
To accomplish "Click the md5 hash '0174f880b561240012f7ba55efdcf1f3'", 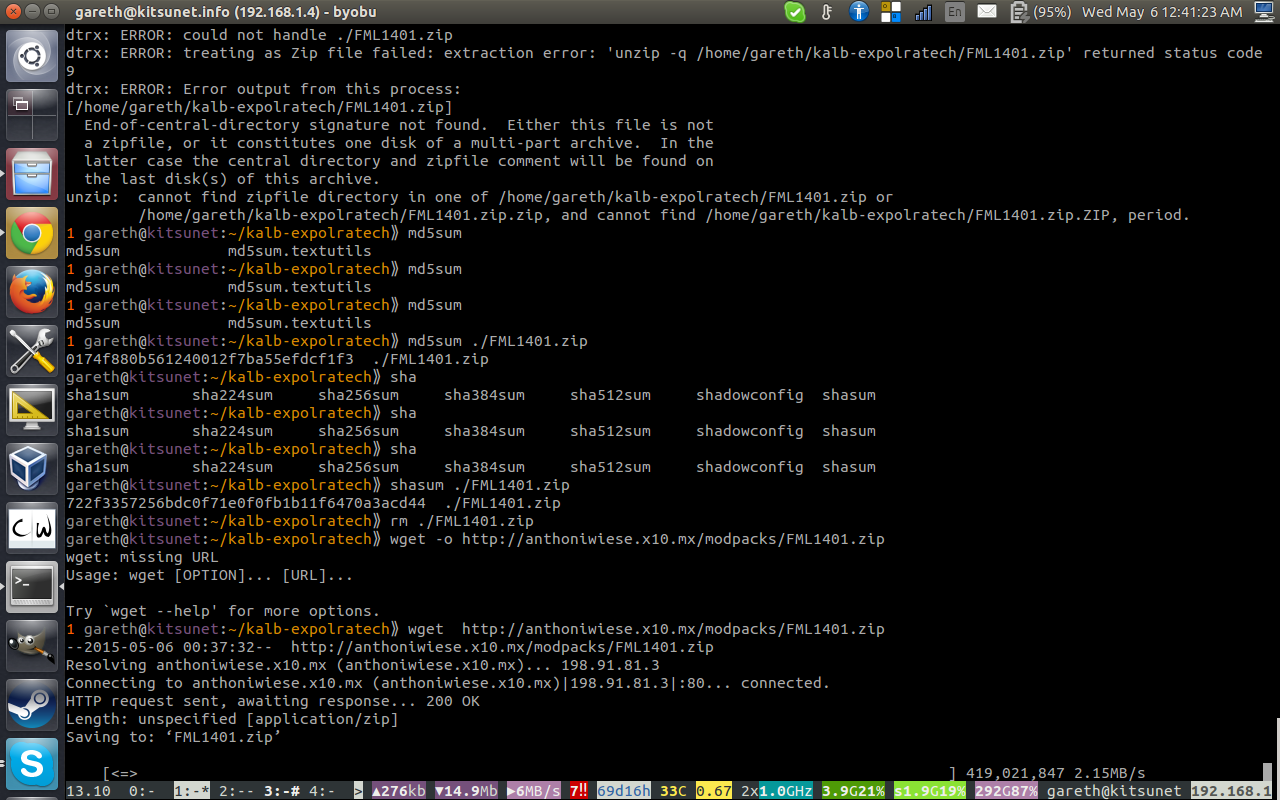I will pyautogui.click(x=210, y=359).
